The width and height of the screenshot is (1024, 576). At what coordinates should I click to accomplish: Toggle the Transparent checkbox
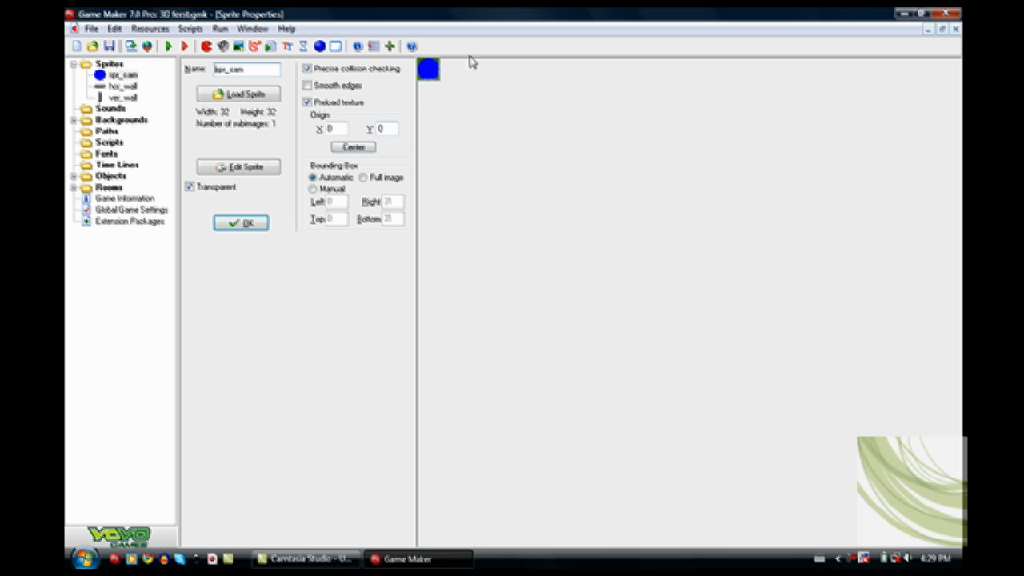click(189, 186)
